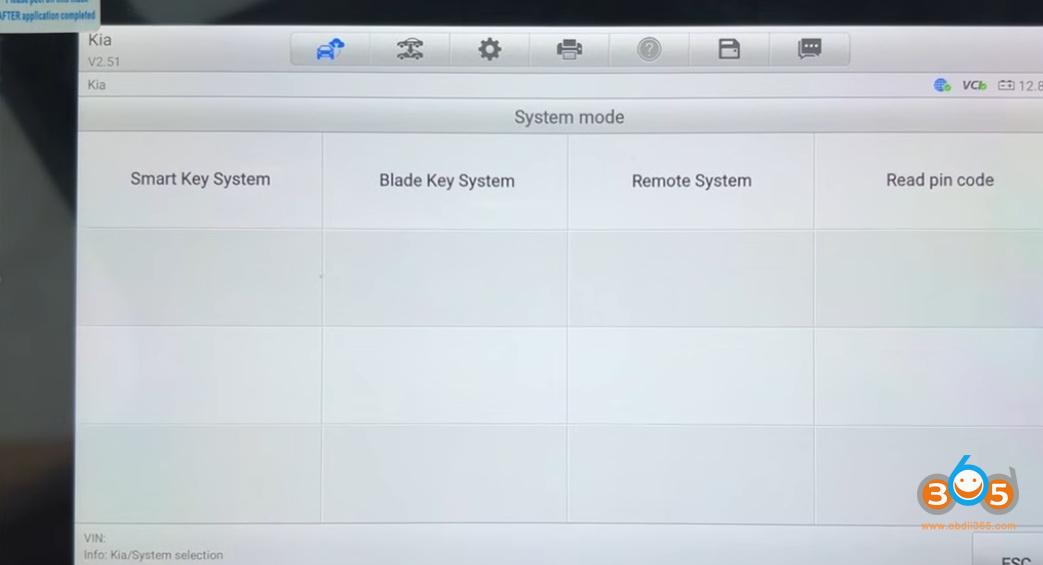Select Smart Key System
Screen dimensions: 1043x565
coord(200,180)
